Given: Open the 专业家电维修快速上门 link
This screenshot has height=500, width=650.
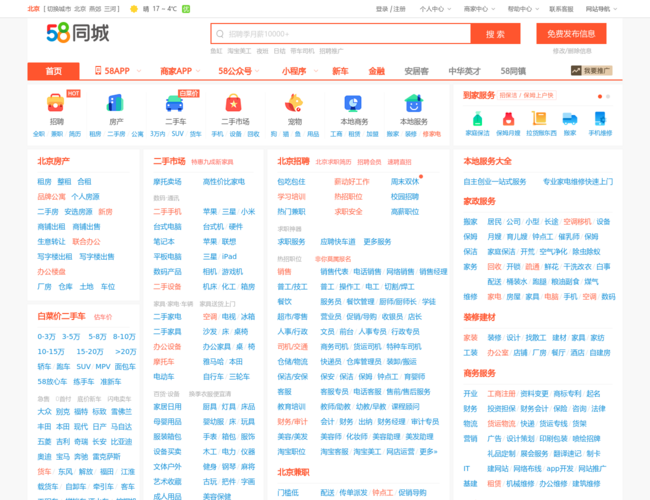Looking at the screenshot, I should click(x=578, y=182).
